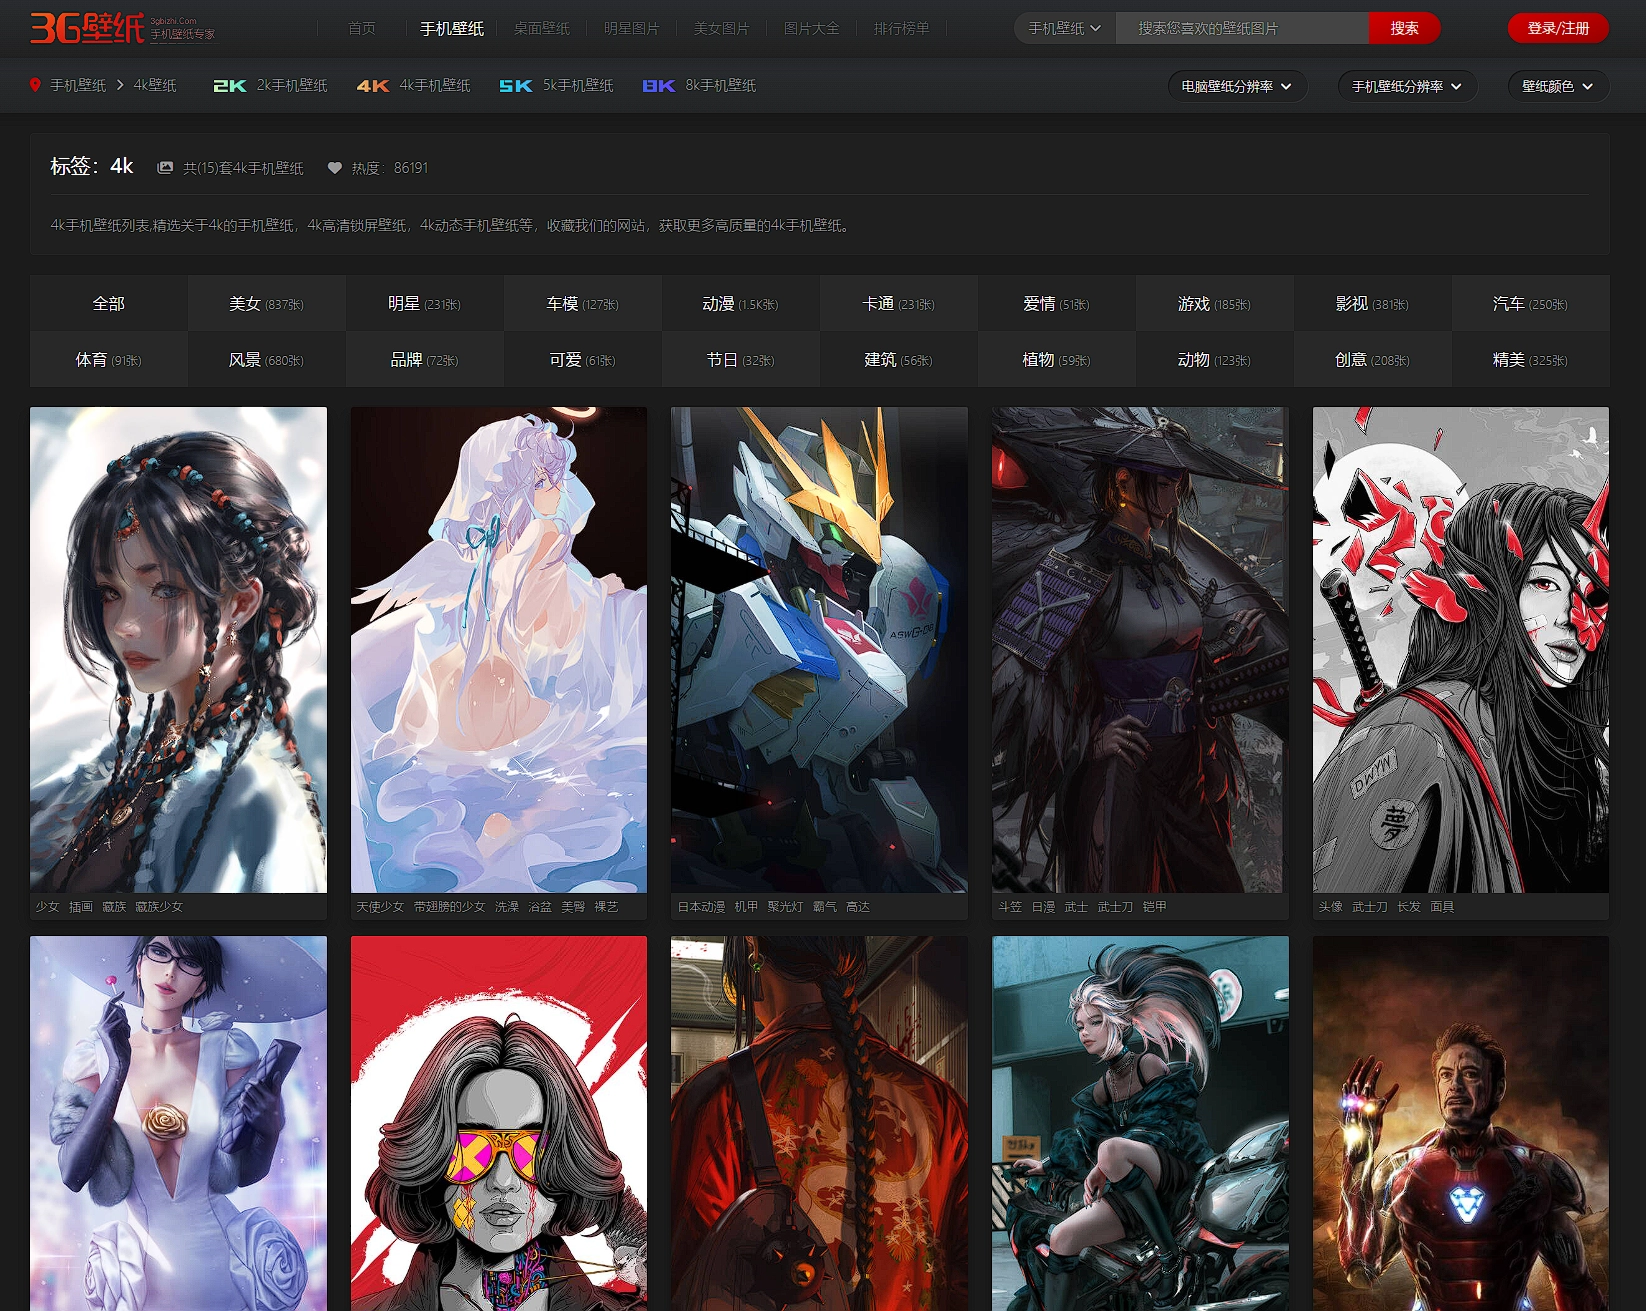1646x1311 pixels.
Task: Open the 排行榜单 navigation item
Action: click(901, 28)
